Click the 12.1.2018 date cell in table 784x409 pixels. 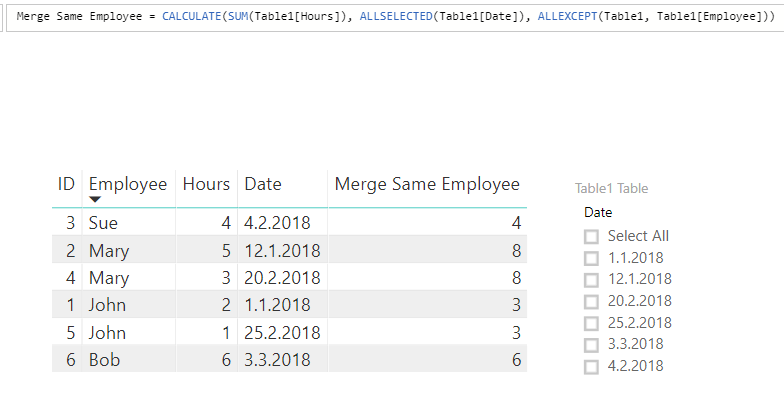click(x=282, y=251)
